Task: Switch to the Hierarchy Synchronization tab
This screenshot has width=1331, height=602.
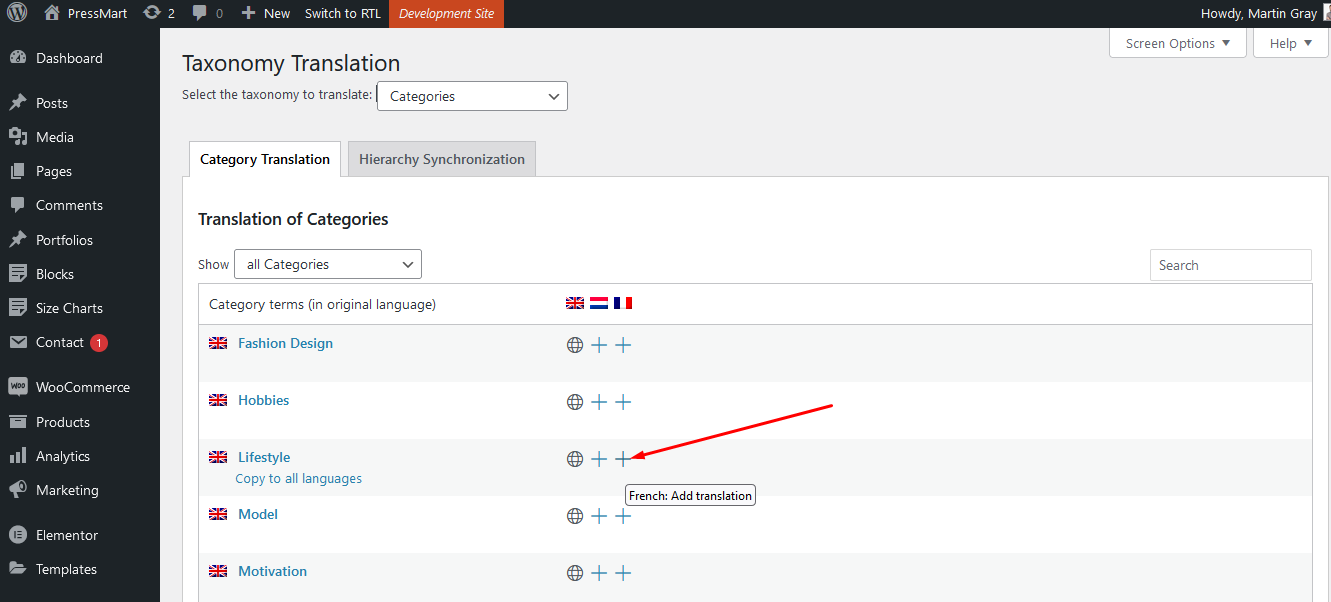Action: click(x=441, y=159)
